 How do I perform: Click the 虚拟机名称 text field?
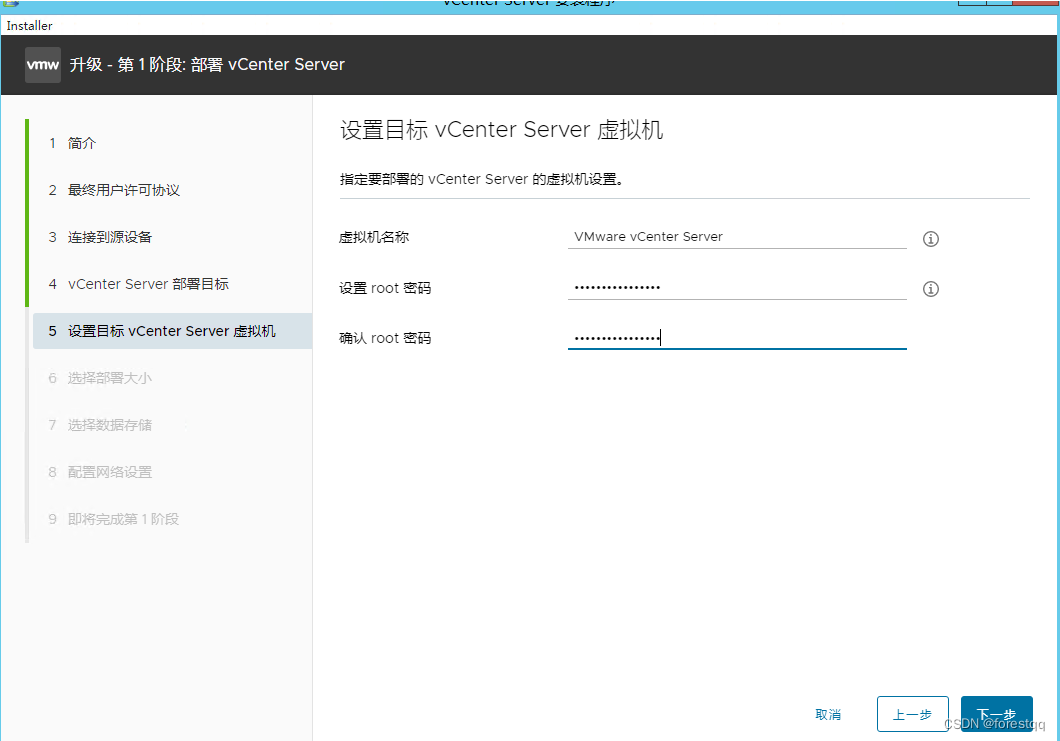point(737,237)
